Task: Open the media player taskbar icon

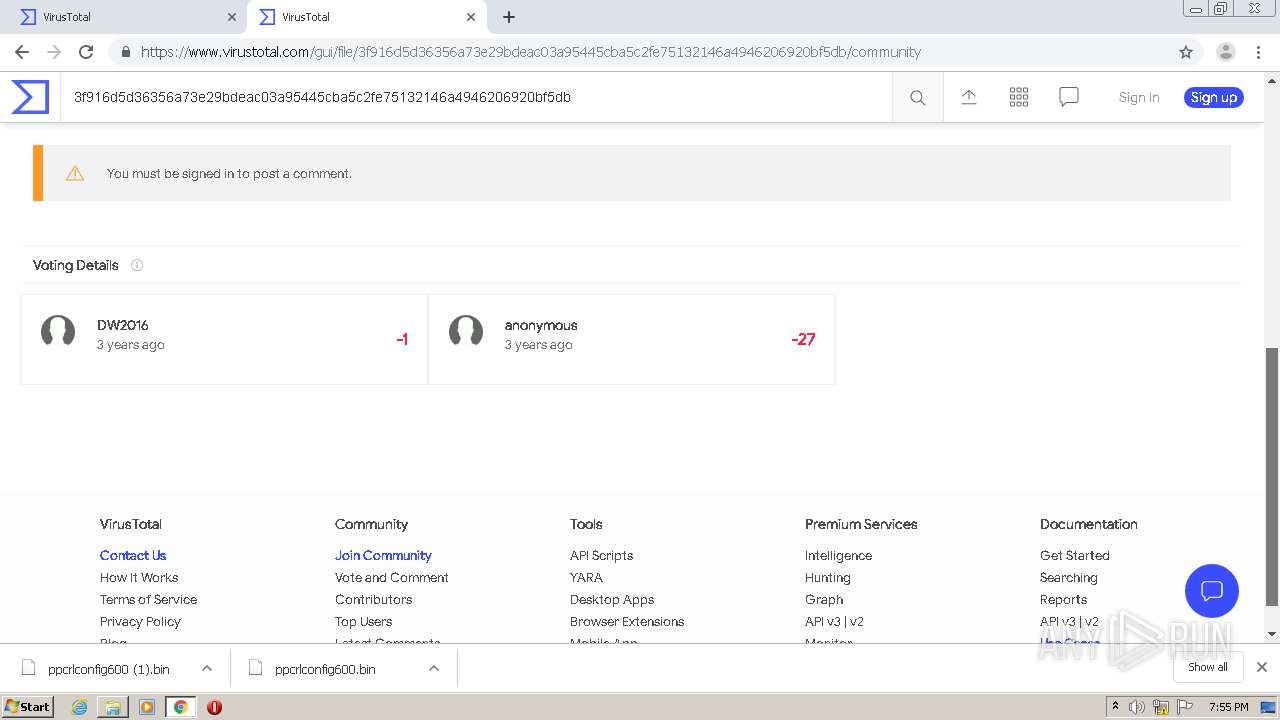Action: (147, 707)
